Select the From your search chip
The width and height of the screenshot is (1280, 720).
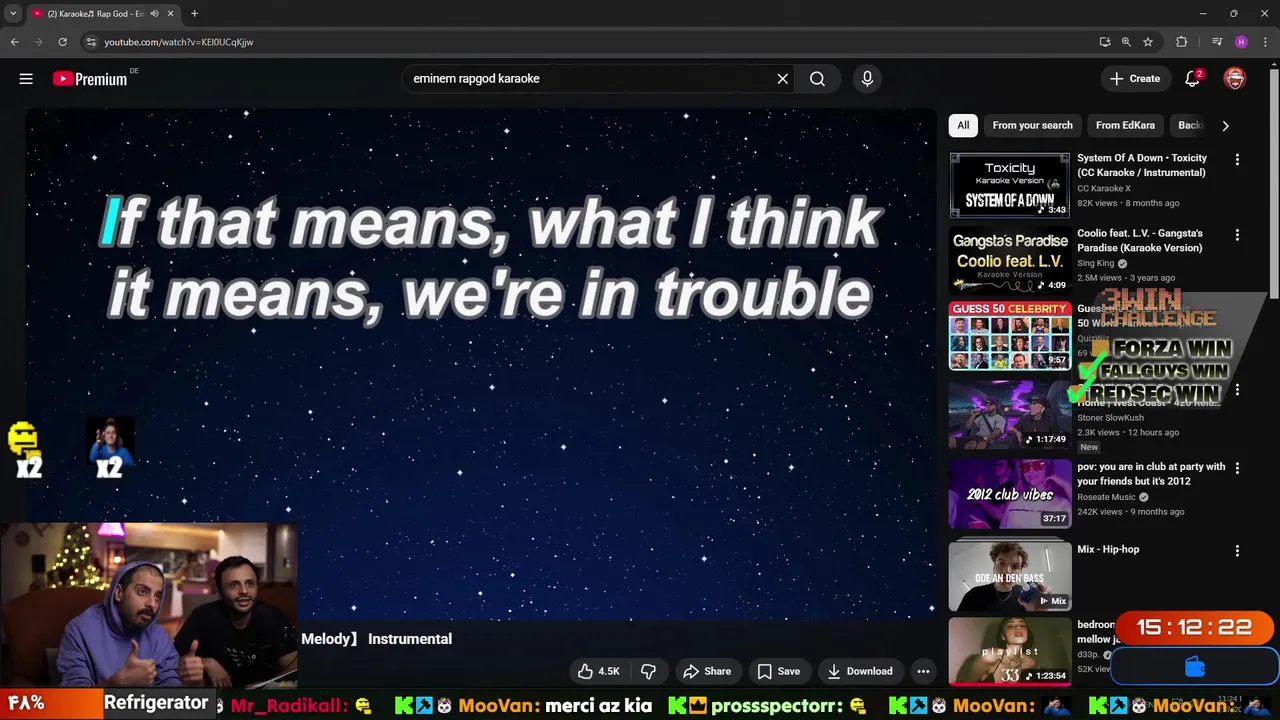[x=1032, y=125]
